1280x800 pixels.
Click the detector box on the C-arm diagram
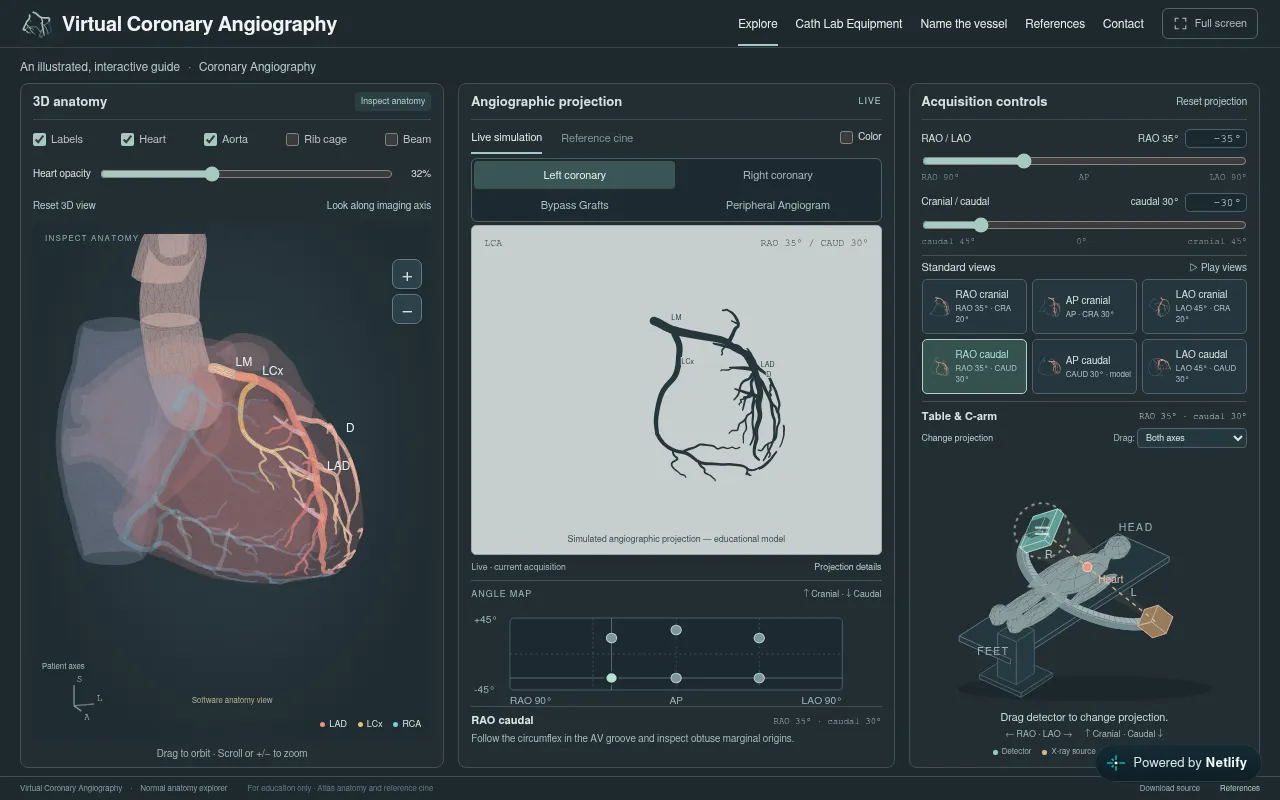point(1041,530)
